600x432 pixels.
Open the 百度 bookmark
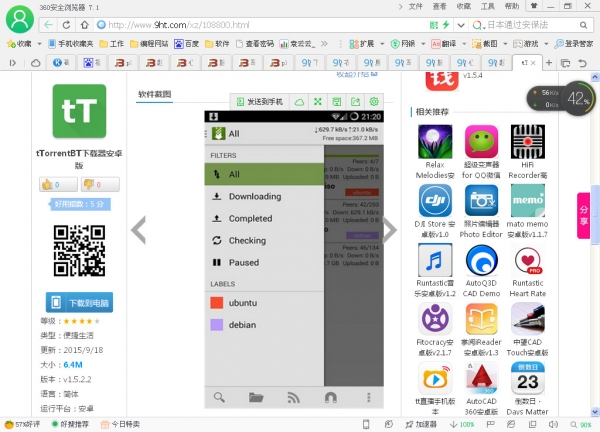tap(187, 44)
